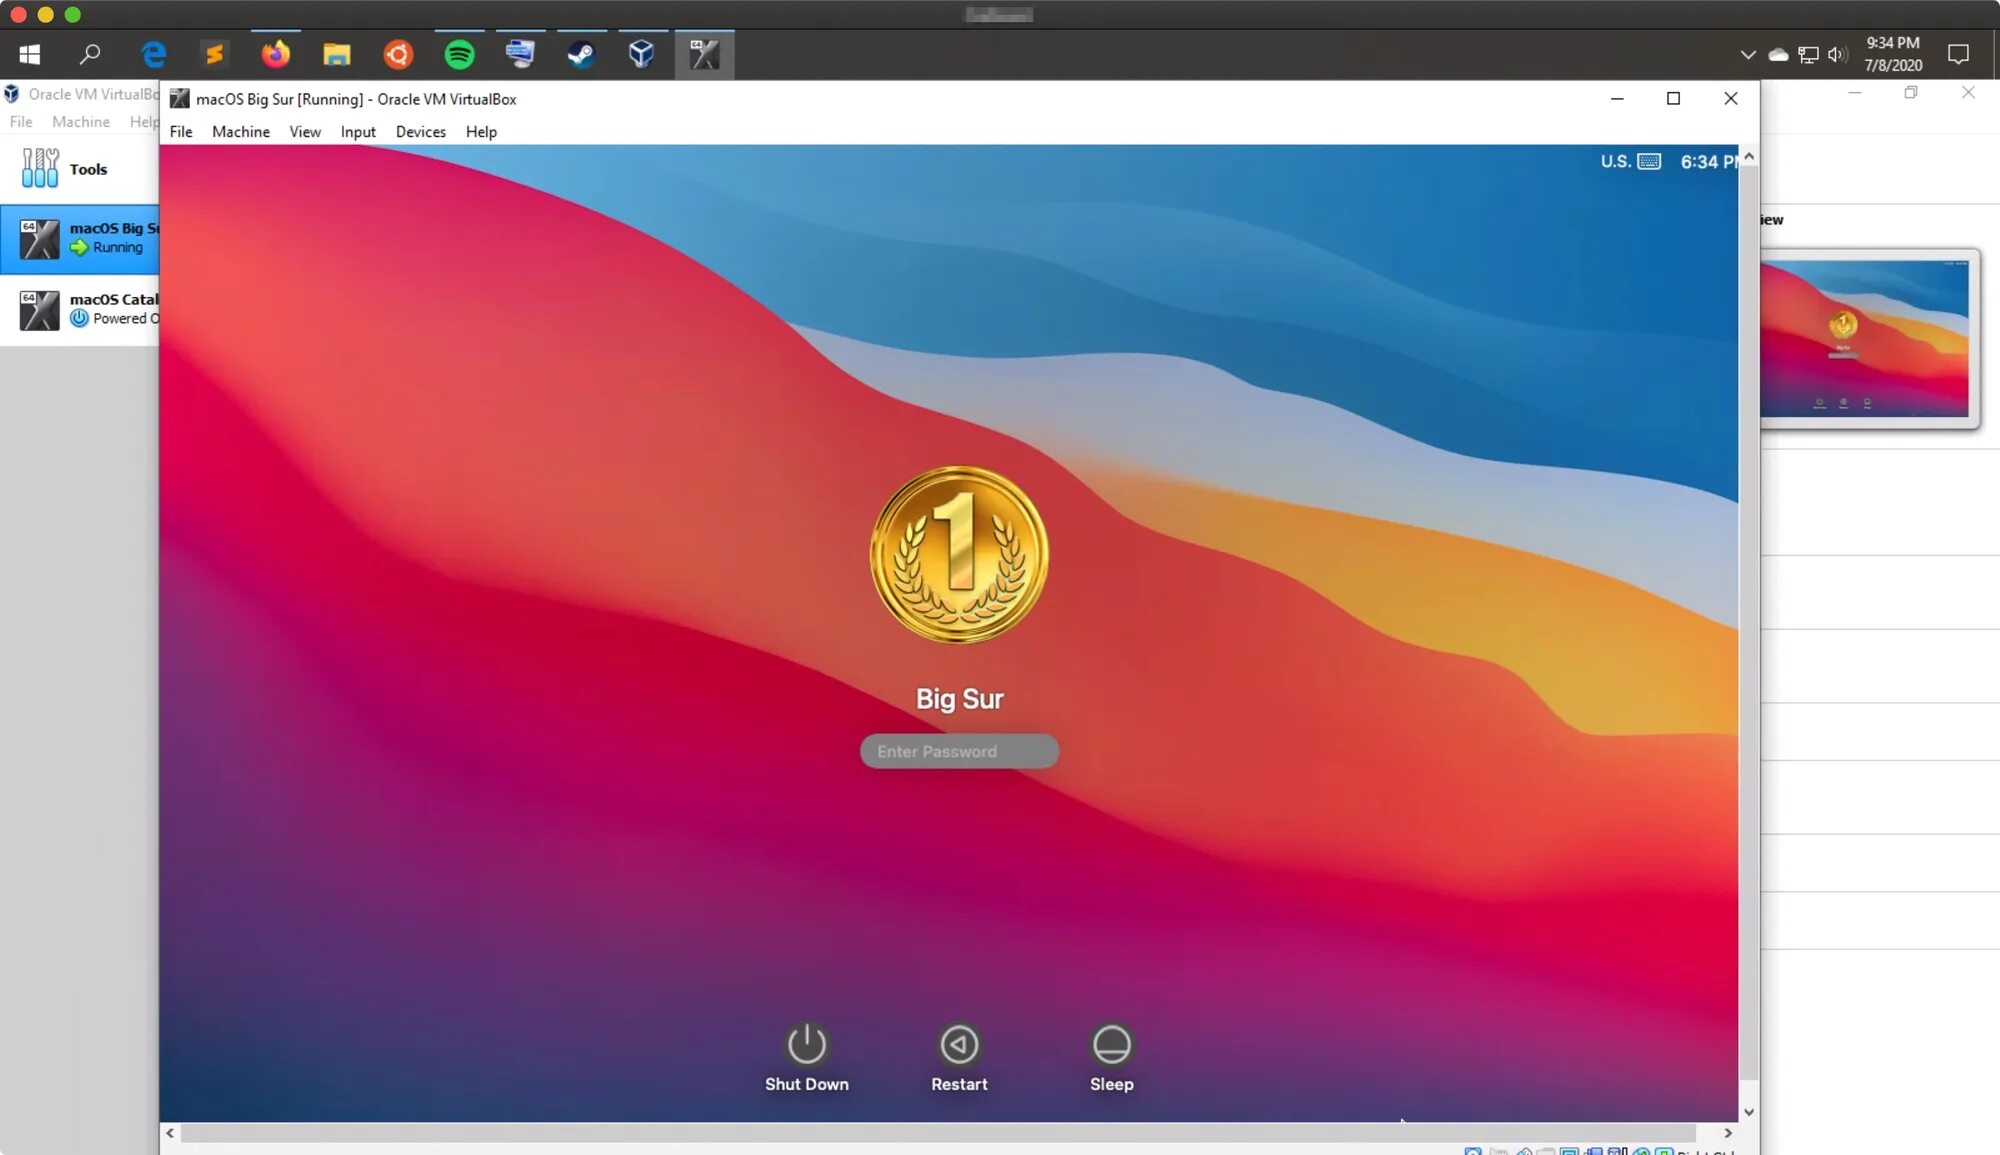Viewport: 2000px width, 1155px height.
Task: Click the Sleep icon
Action: [1111, 1045]
